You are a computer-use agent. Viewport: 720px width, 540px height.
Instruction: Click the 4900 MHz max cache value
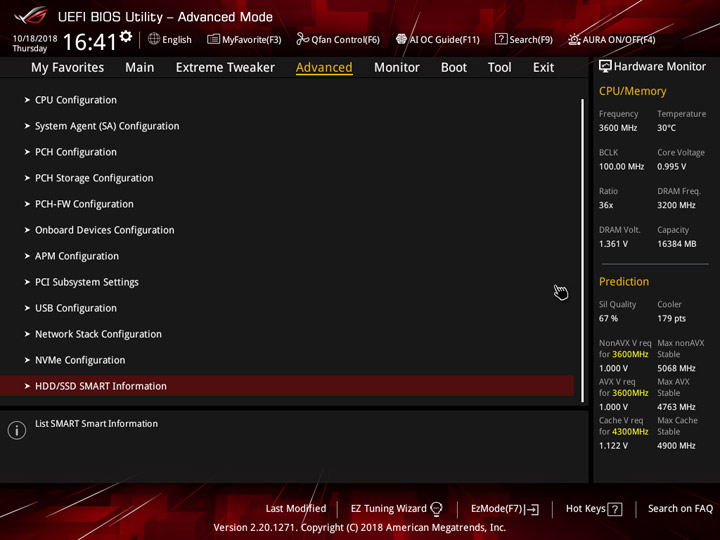pyautogui.click(x=676, y=446)
